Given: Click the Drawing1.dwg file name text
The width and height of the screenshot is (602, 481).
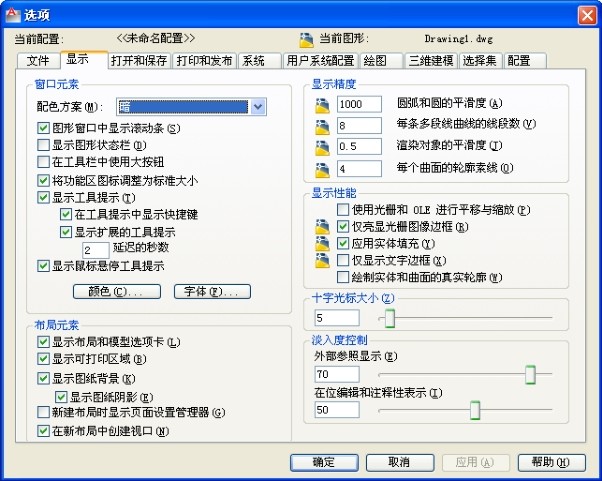Looking at the screenshot, I should pos(458,39).
